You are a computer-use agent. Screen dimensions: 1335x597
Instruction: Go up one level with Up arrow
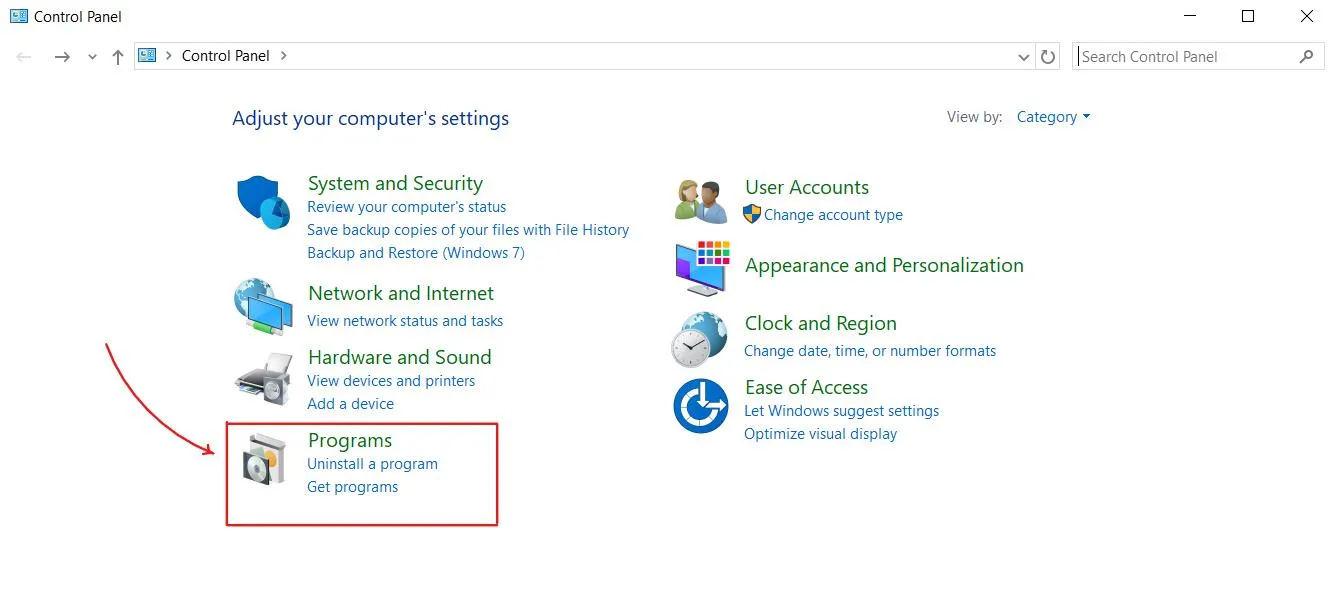[118, 57]
